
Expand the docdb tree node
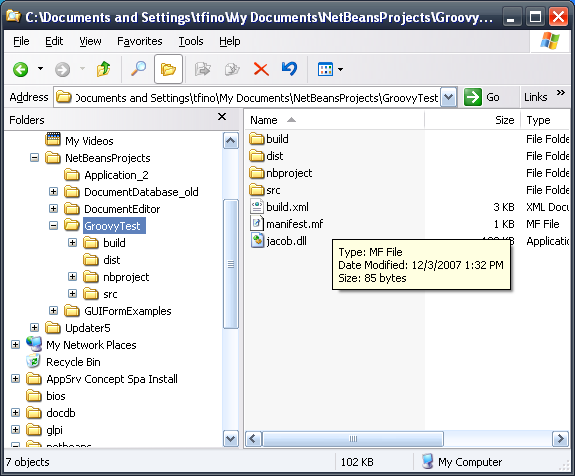click(x=15, y=413)
